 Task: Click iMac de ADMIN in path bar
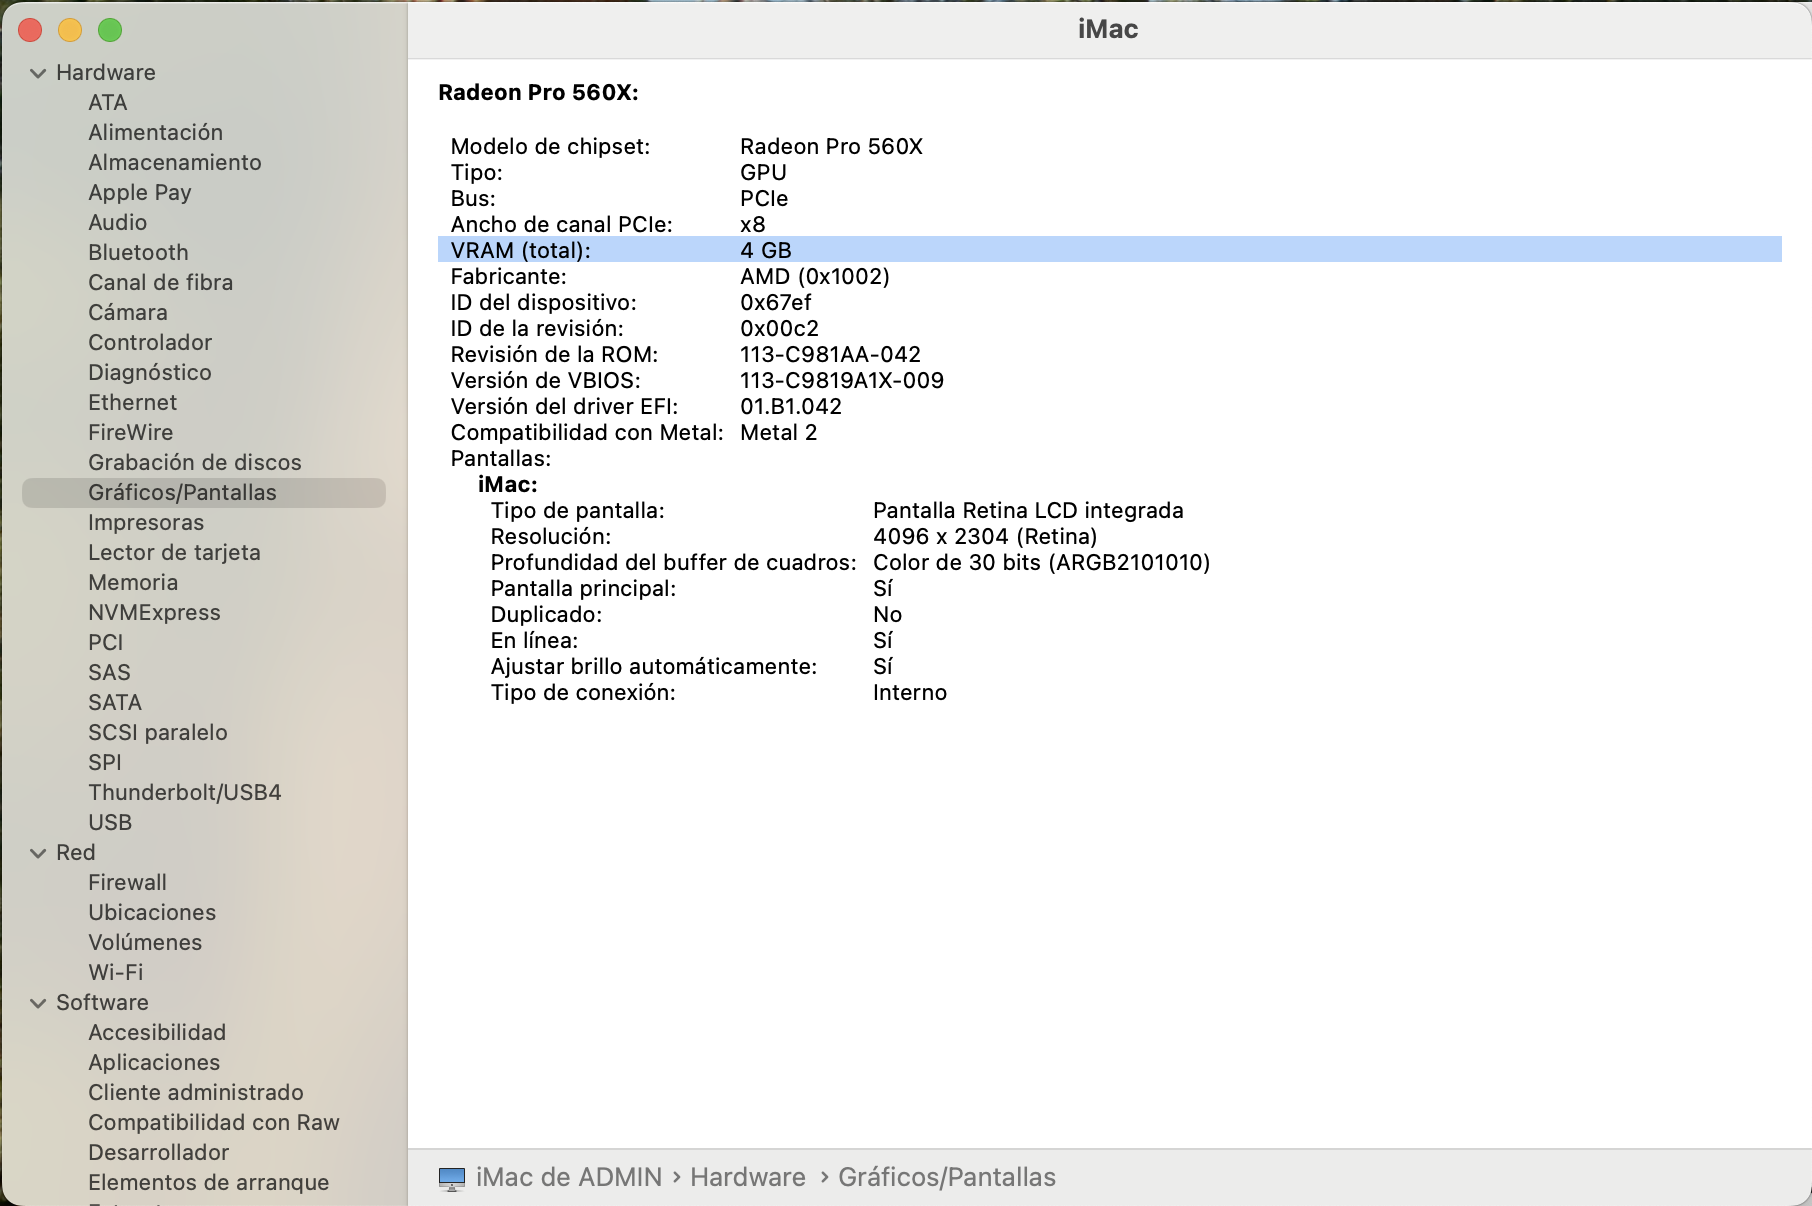pos(568,1178)
